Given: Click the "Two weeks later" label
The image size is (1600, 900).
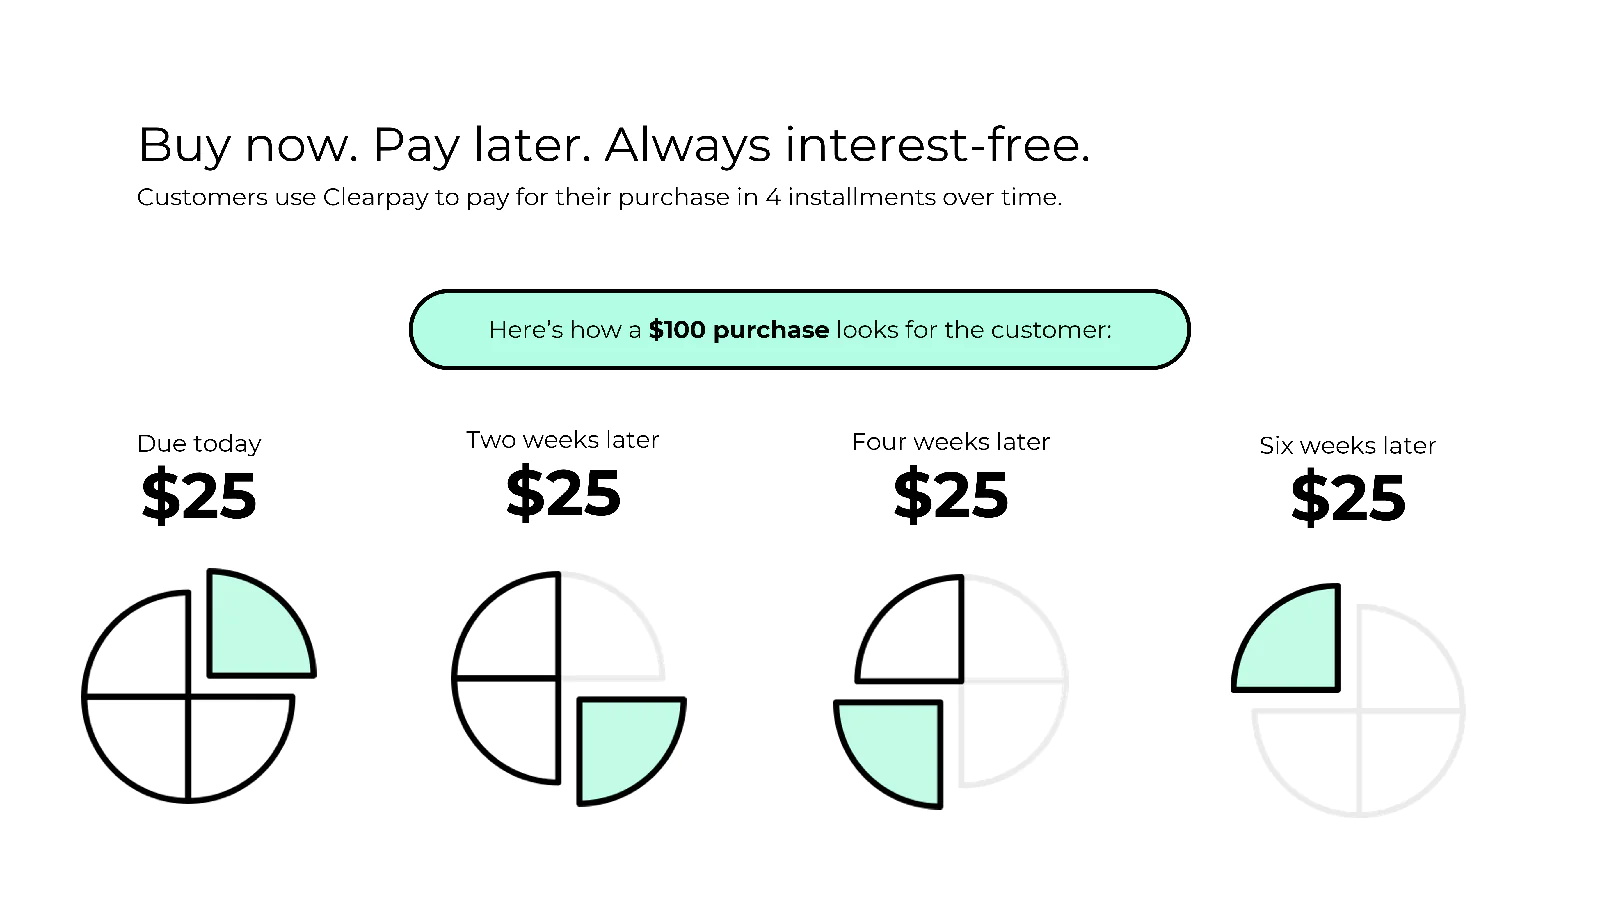Looking at the screenshot, I should [x=562, y=440].
